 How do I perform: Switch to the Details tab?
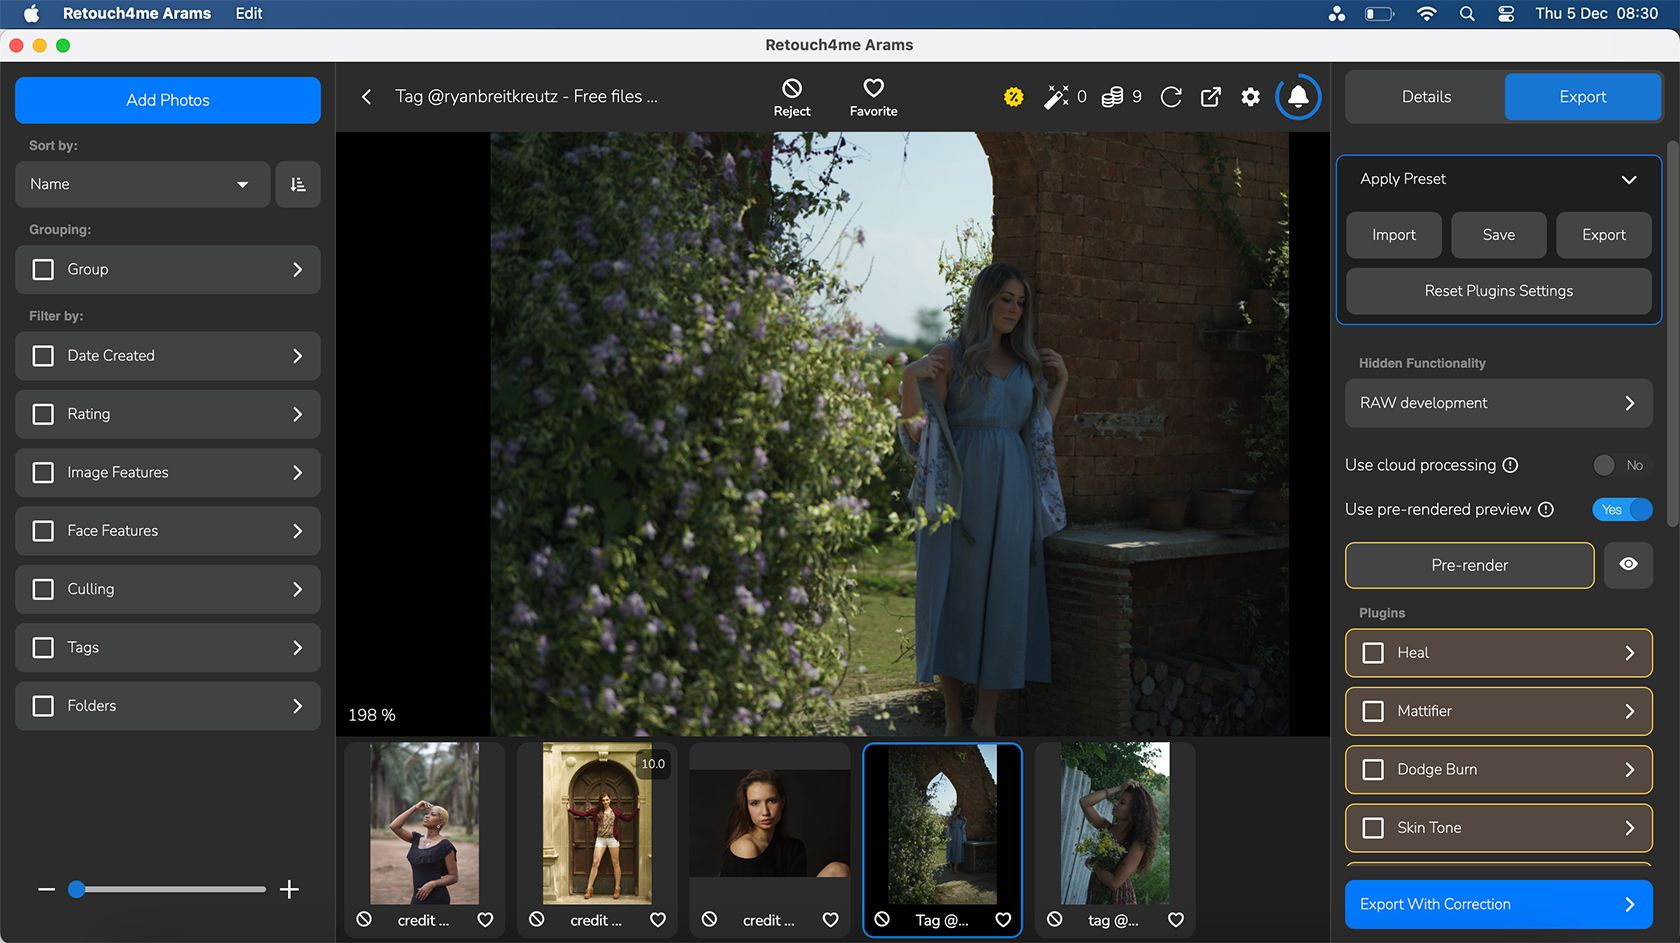(1425, 97)
